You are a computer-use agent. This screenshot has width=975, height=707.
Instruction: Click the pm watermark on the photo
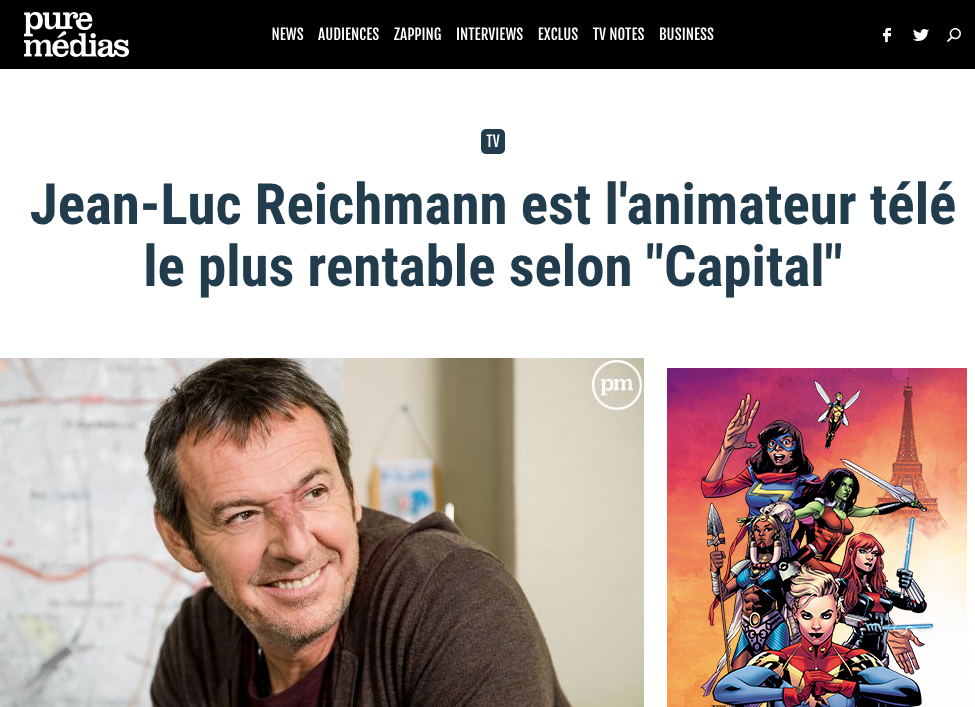pos(616,385)
